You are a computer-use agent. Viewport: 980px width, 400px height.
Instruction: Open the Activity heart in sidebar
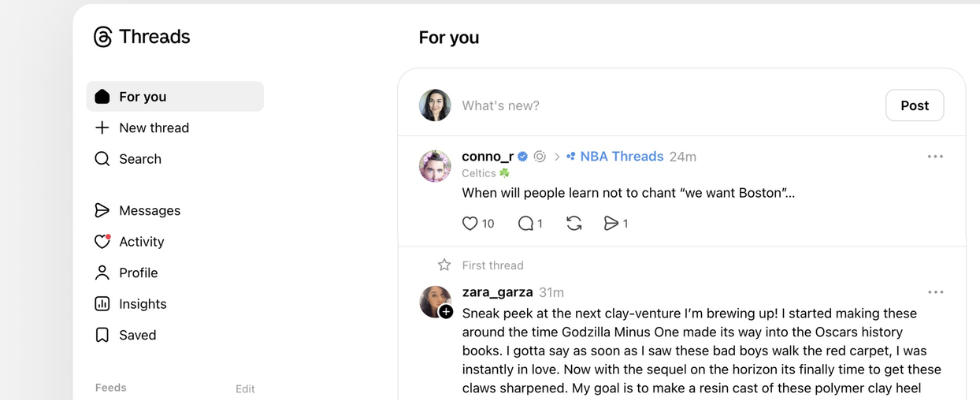click(x=102, y=242)
